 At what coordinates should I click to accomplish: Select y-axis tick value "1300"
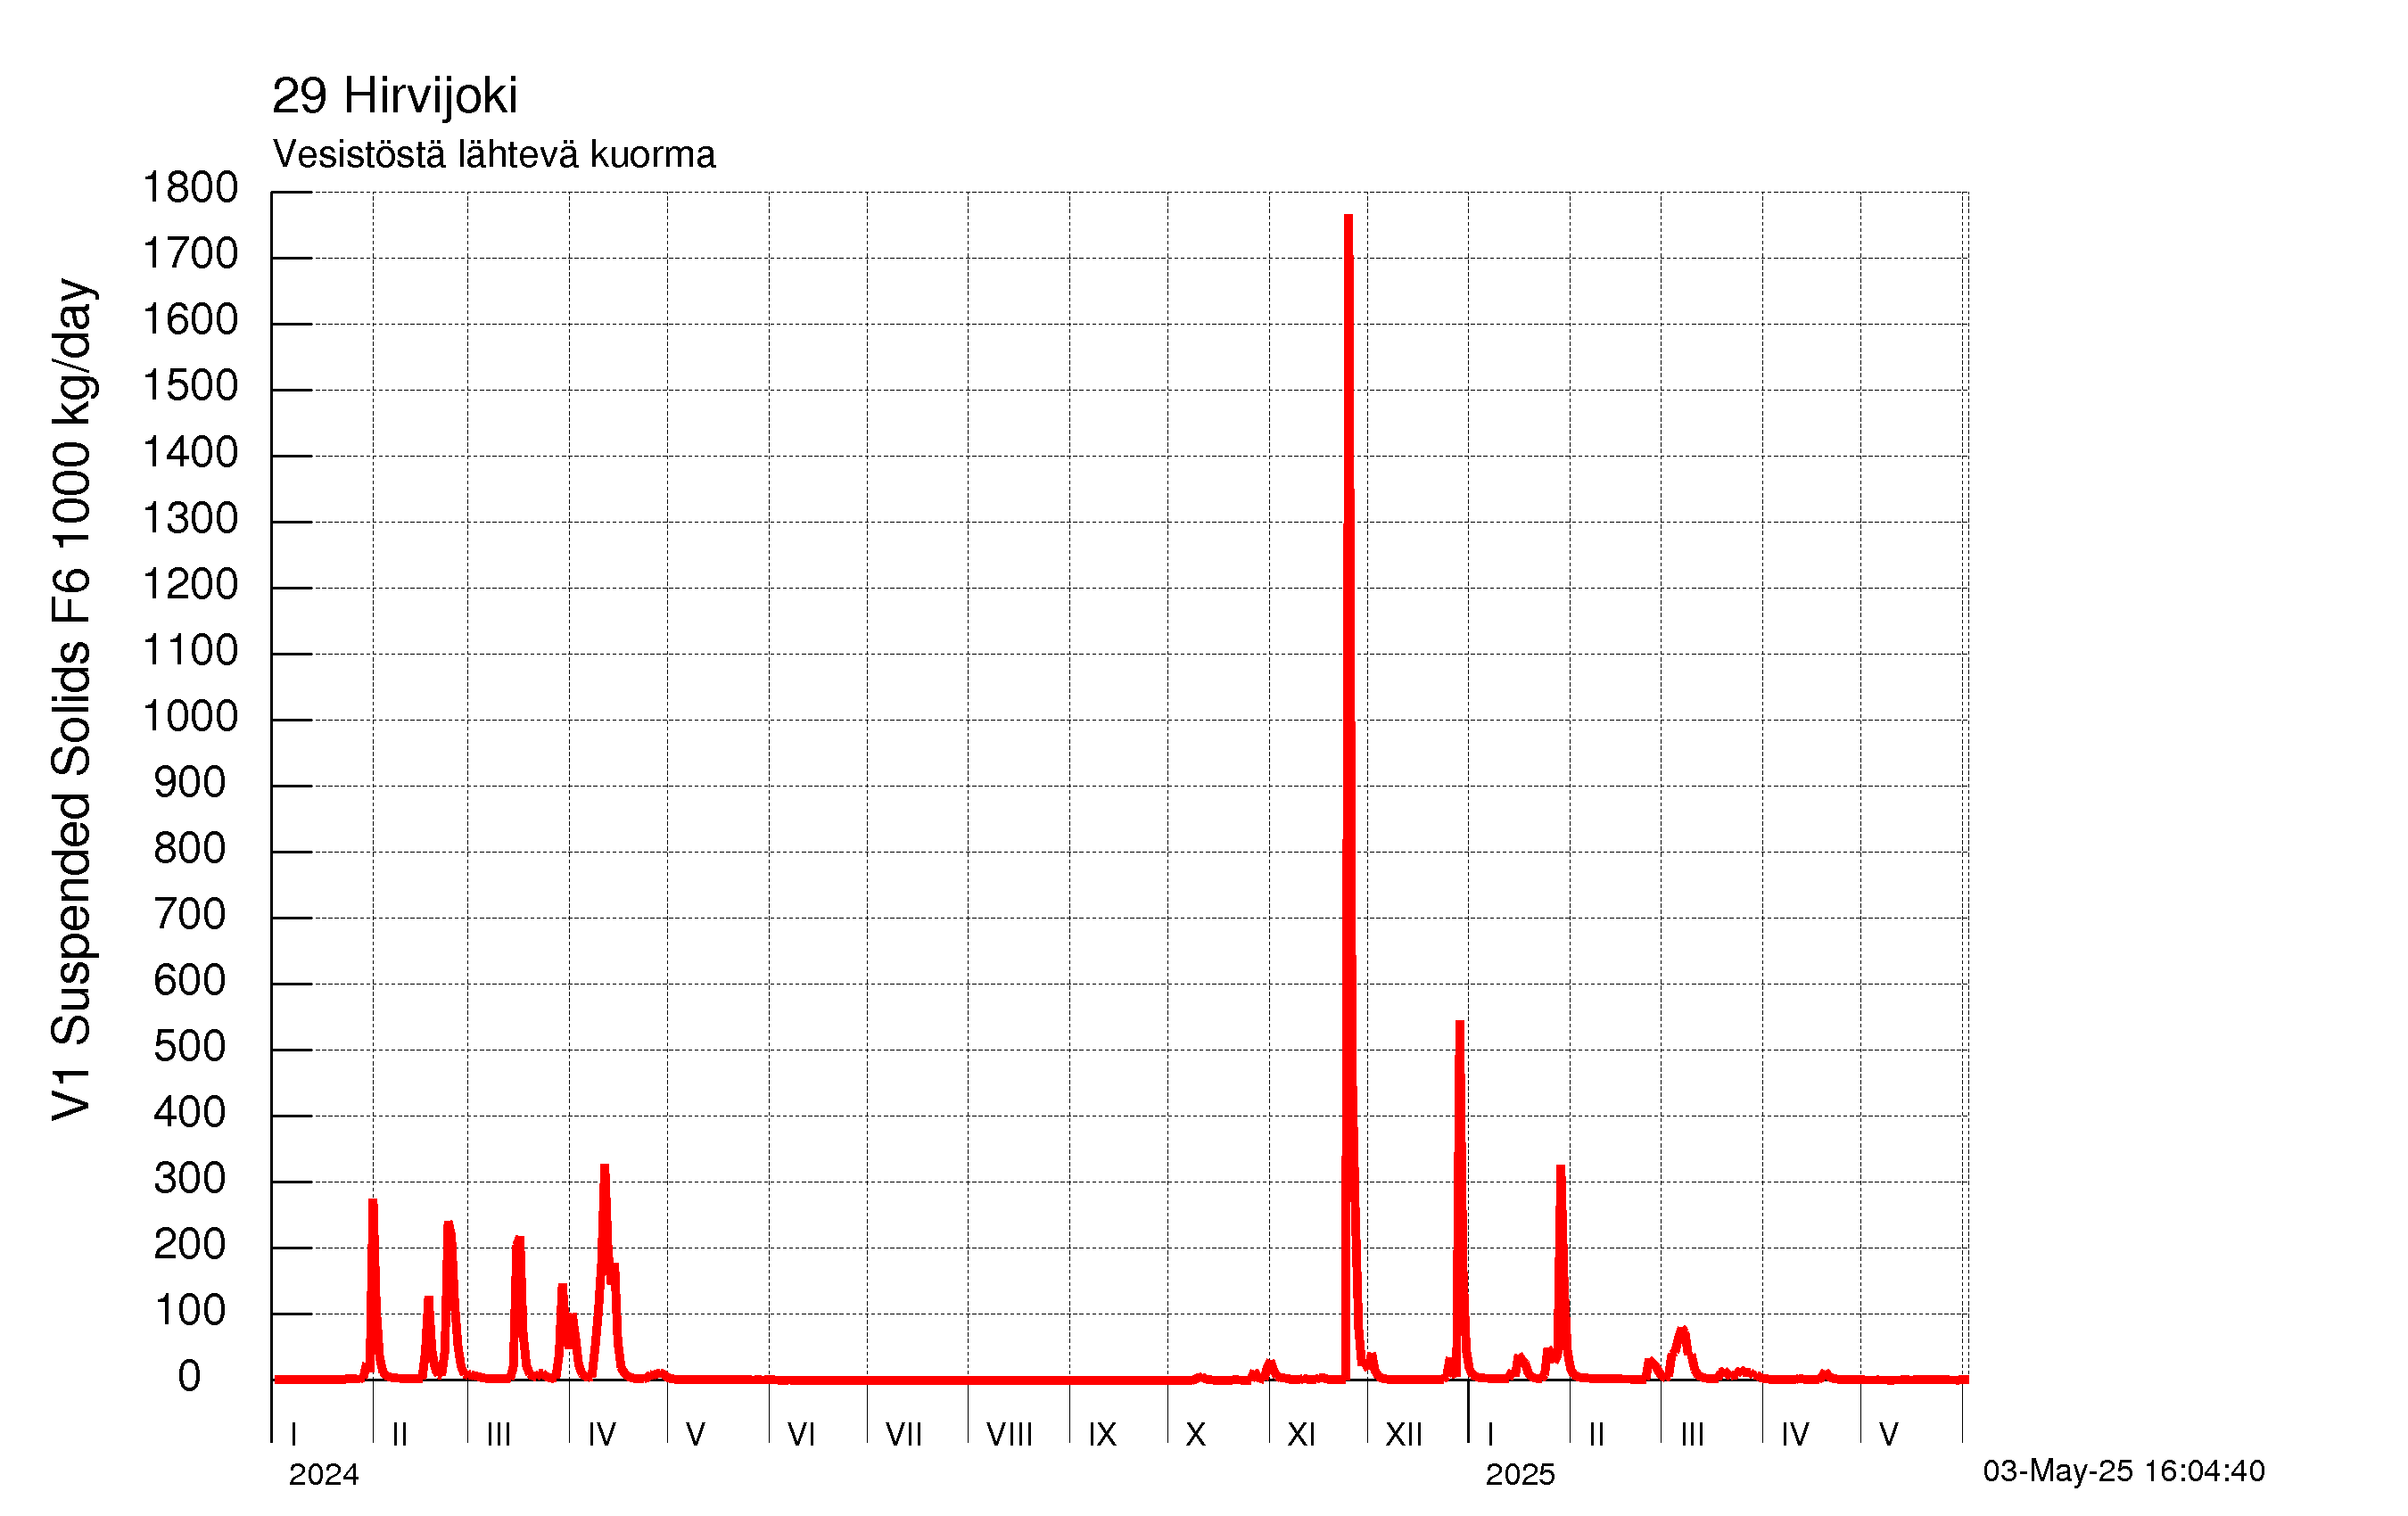190,519
